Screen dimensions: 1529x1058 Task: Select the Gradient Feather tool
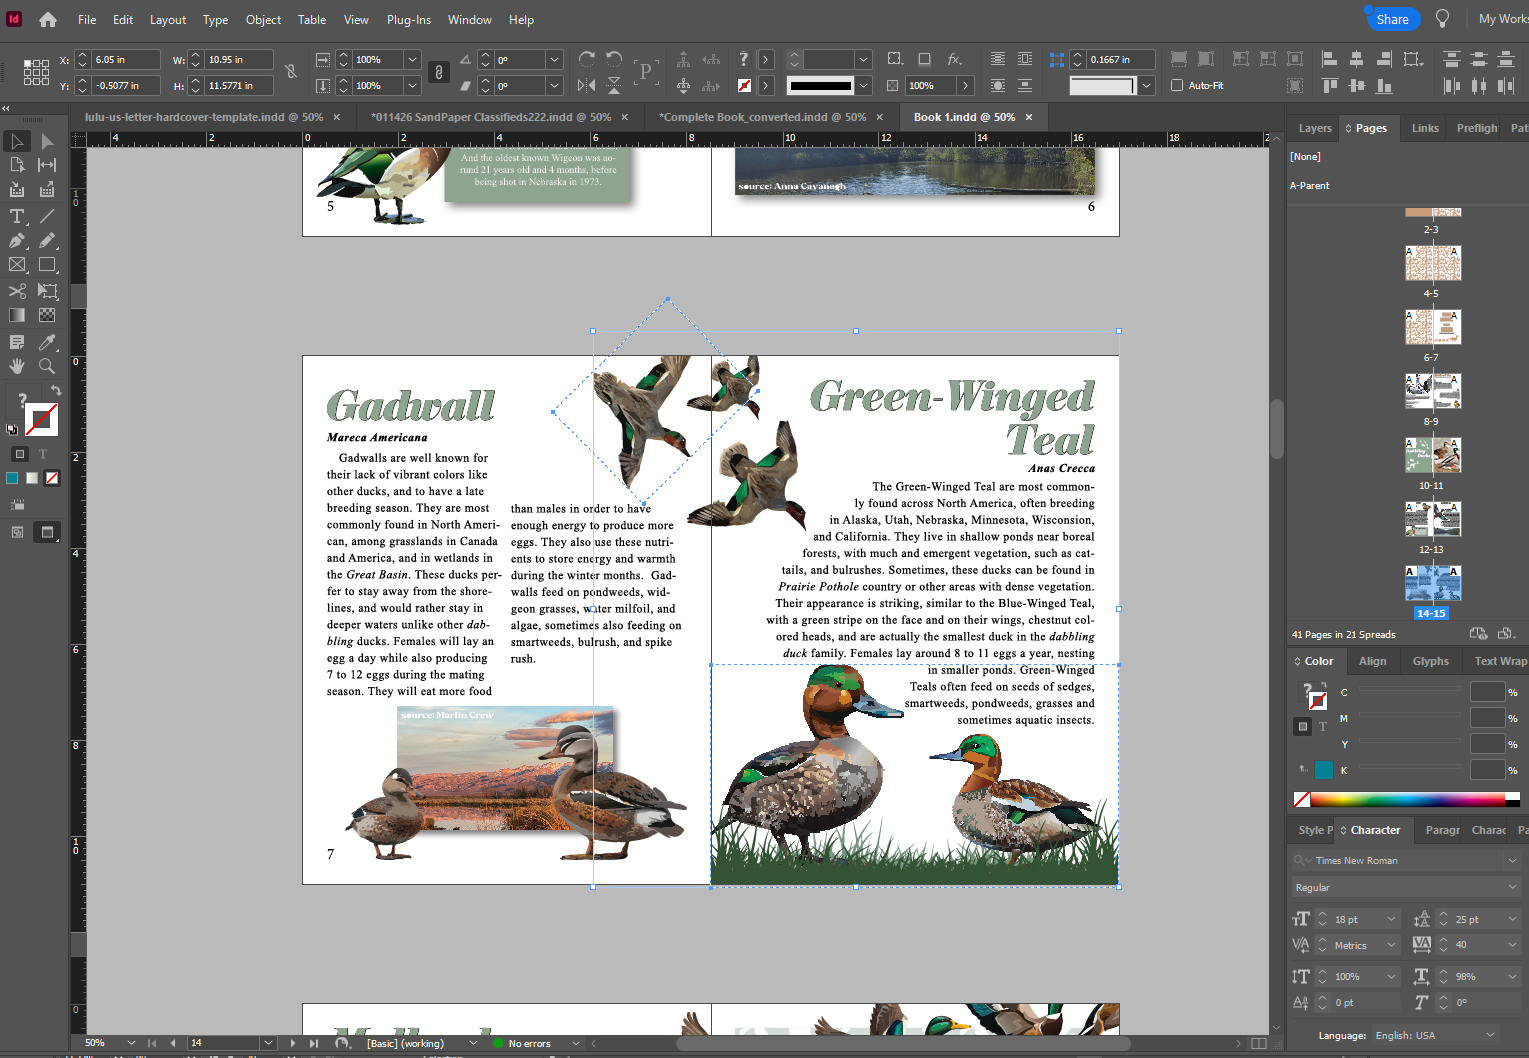pyautogui.click(x=47, y=315)
